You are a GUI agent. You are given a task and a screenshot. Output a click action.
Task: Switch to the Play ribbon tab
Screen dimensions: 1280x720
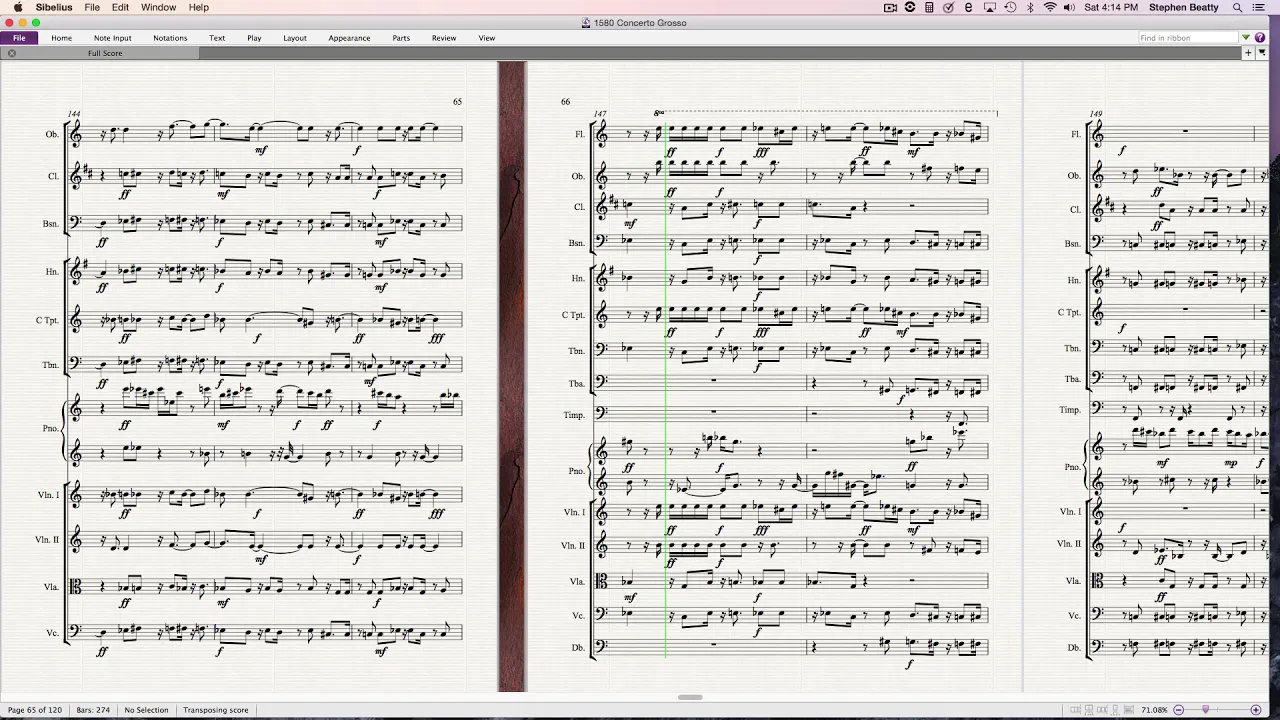[x=254, y=38]
